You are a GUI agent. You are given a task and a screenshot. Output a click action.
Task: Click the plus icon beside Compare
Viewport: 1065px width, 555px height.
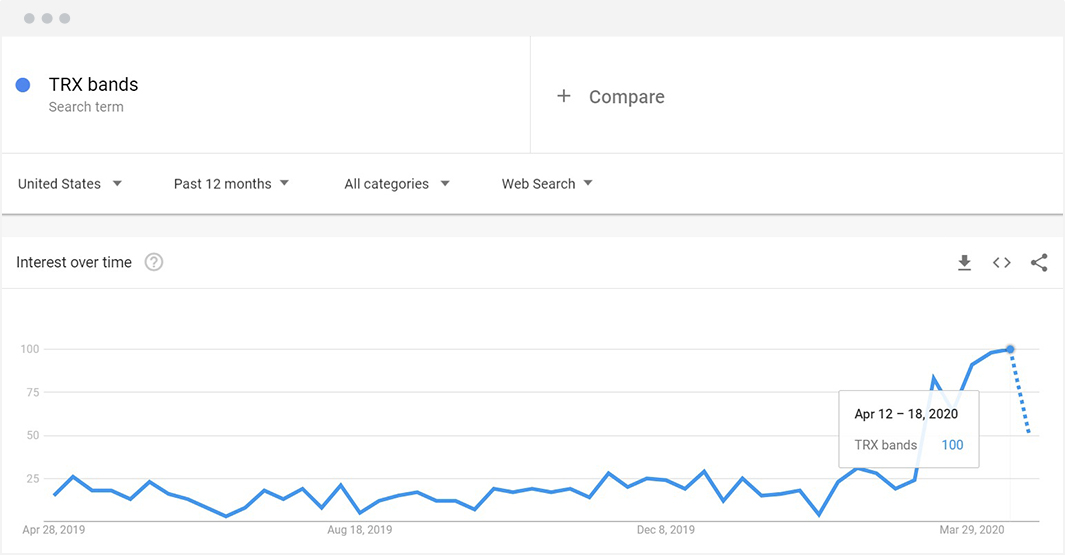pos(564,96)
